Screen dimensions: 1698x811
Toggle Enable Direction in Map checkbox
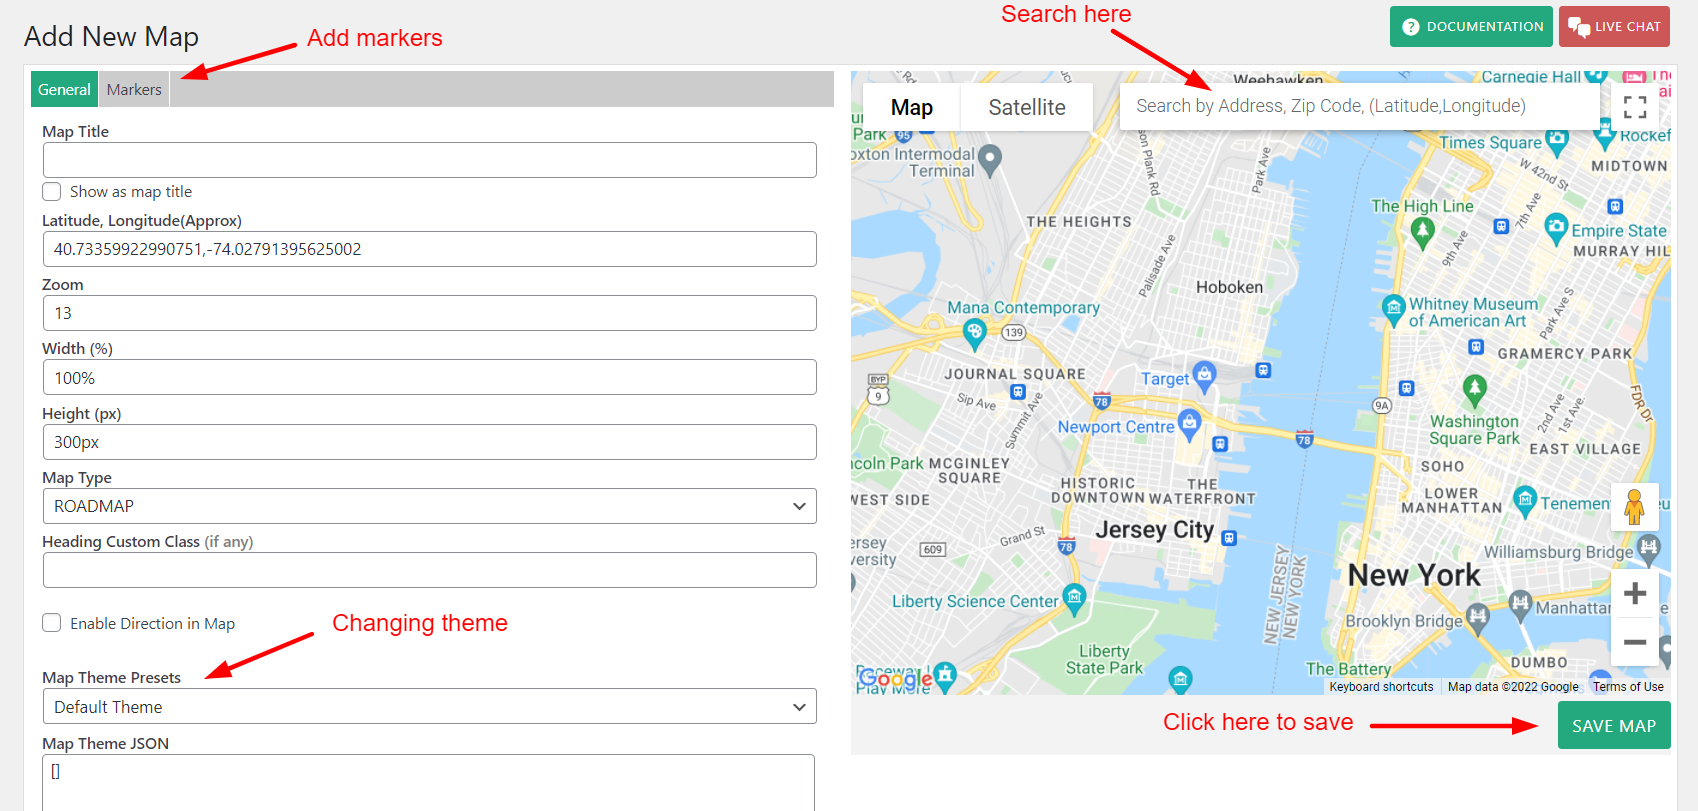click(x=52, y=623)
